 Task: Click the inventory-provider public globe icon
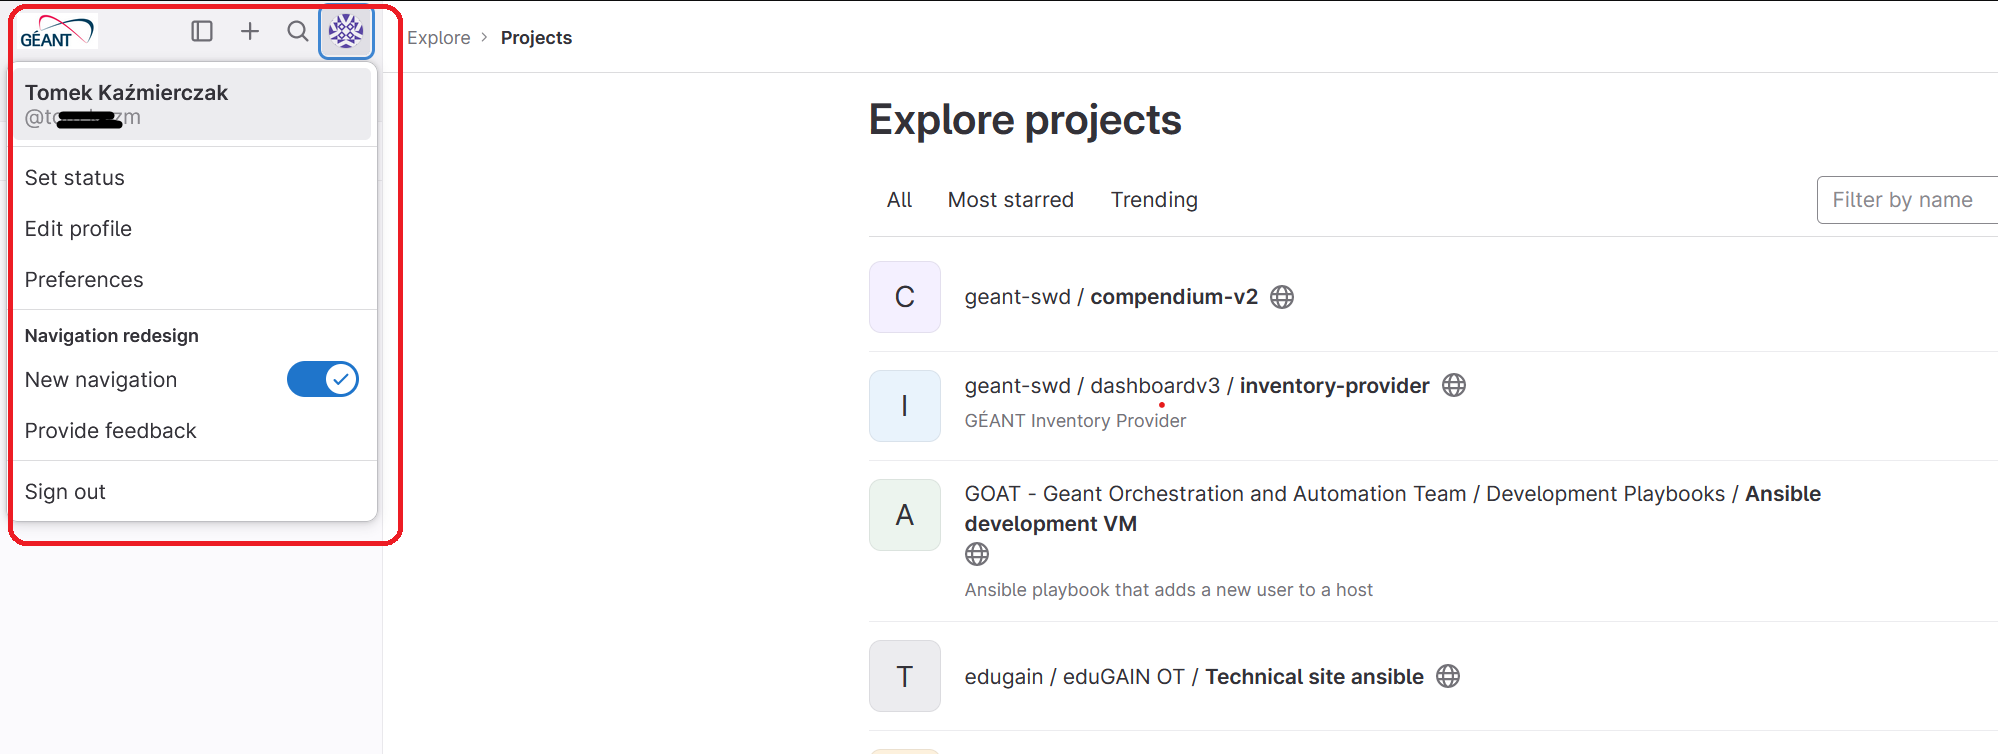click(x=1454, y=385)
